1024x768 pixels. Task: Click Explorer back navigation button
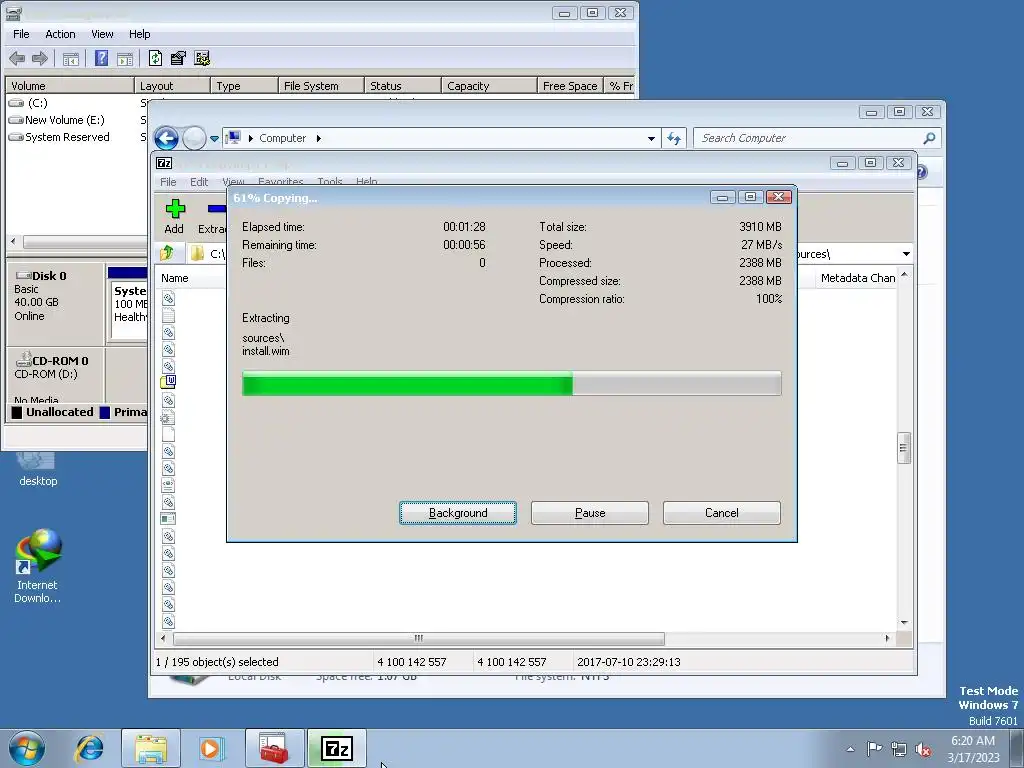pyautogui.click(x=167, y=138)
